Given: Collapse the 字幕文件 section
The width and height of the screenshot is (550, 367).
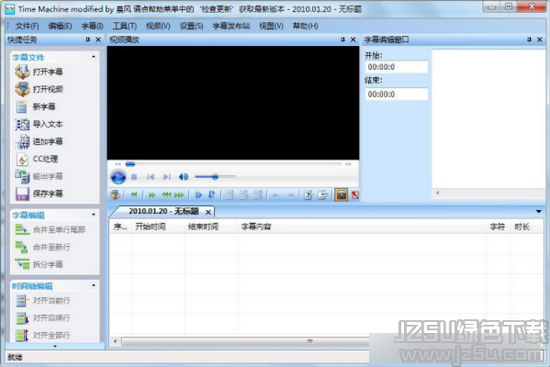Looking at the screenshot, I should [93, 57].
